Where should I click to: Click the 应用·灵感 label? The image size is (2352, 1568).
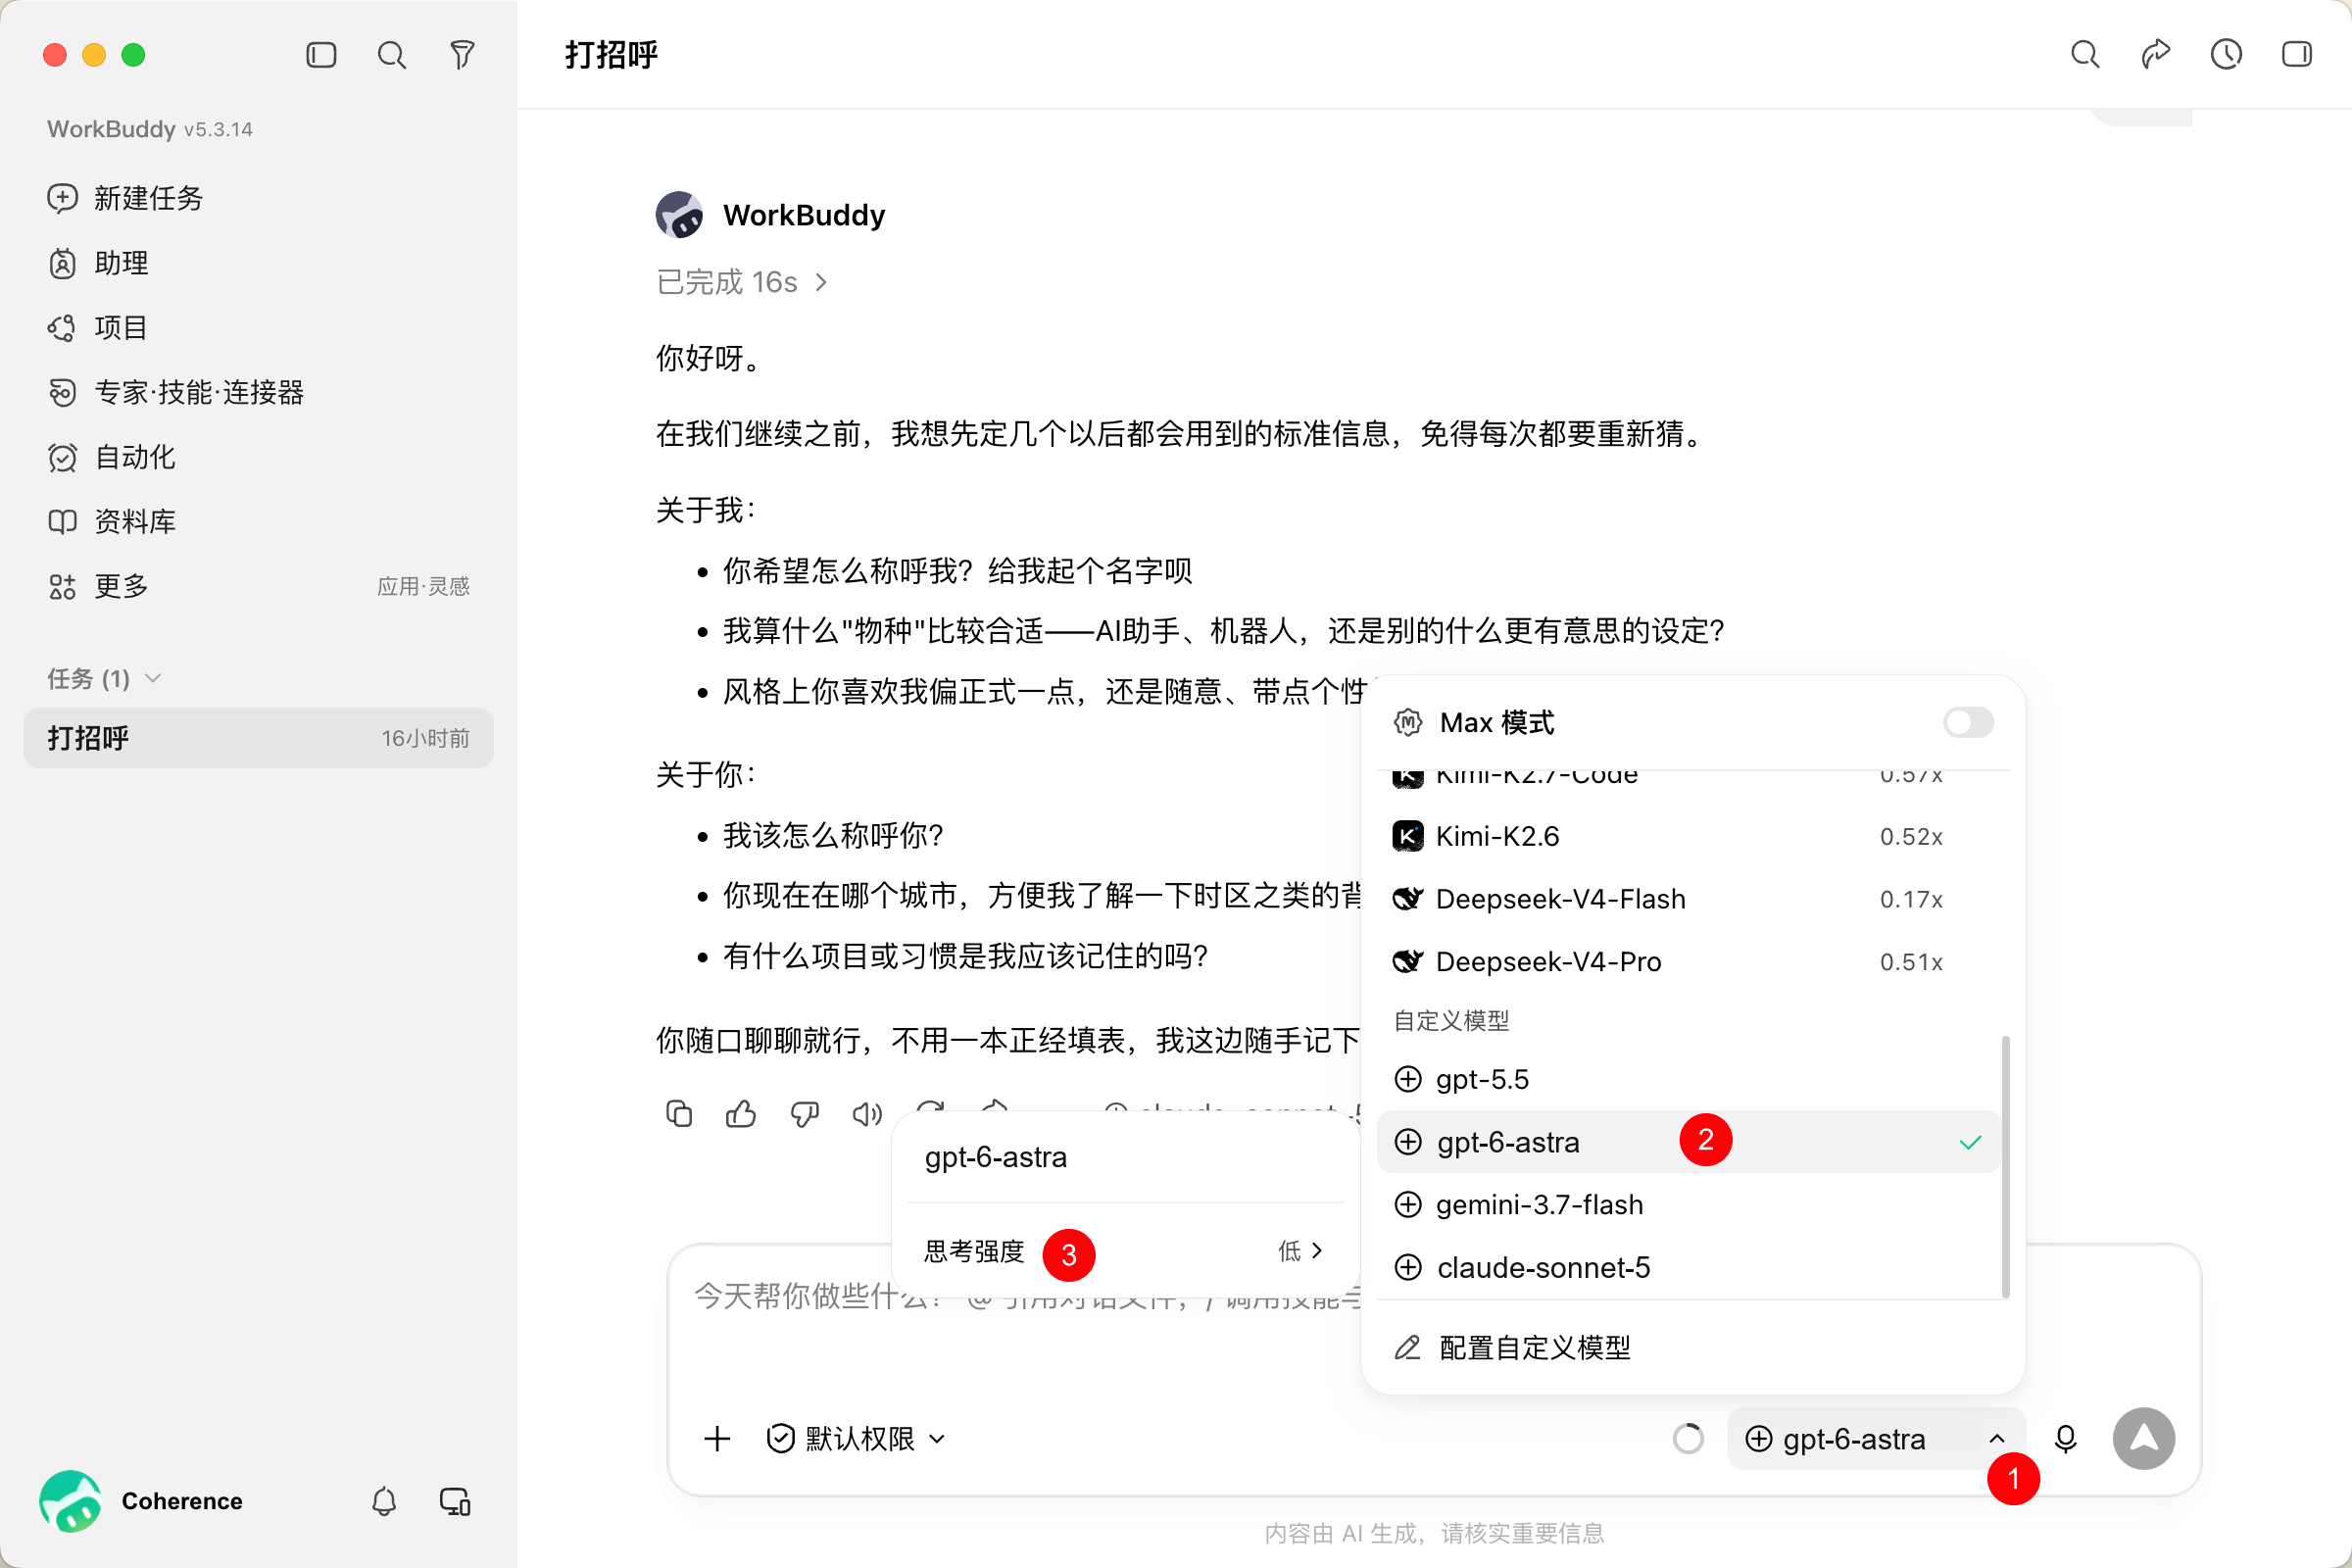coord(423,586)
